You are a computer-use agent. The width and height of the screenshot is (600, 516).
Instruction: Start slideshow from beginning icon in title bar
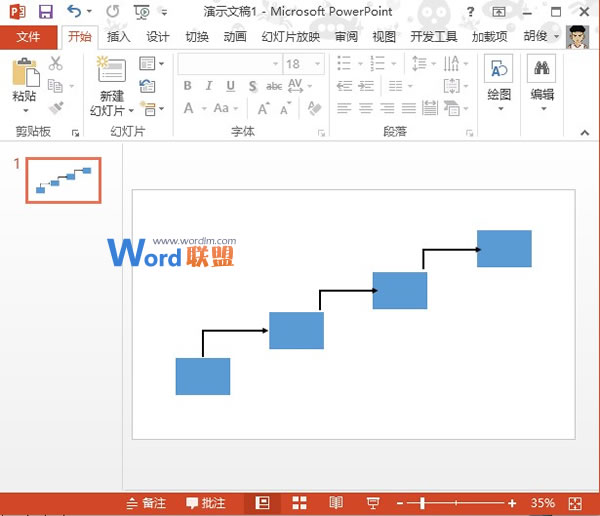tap(142, 12)
